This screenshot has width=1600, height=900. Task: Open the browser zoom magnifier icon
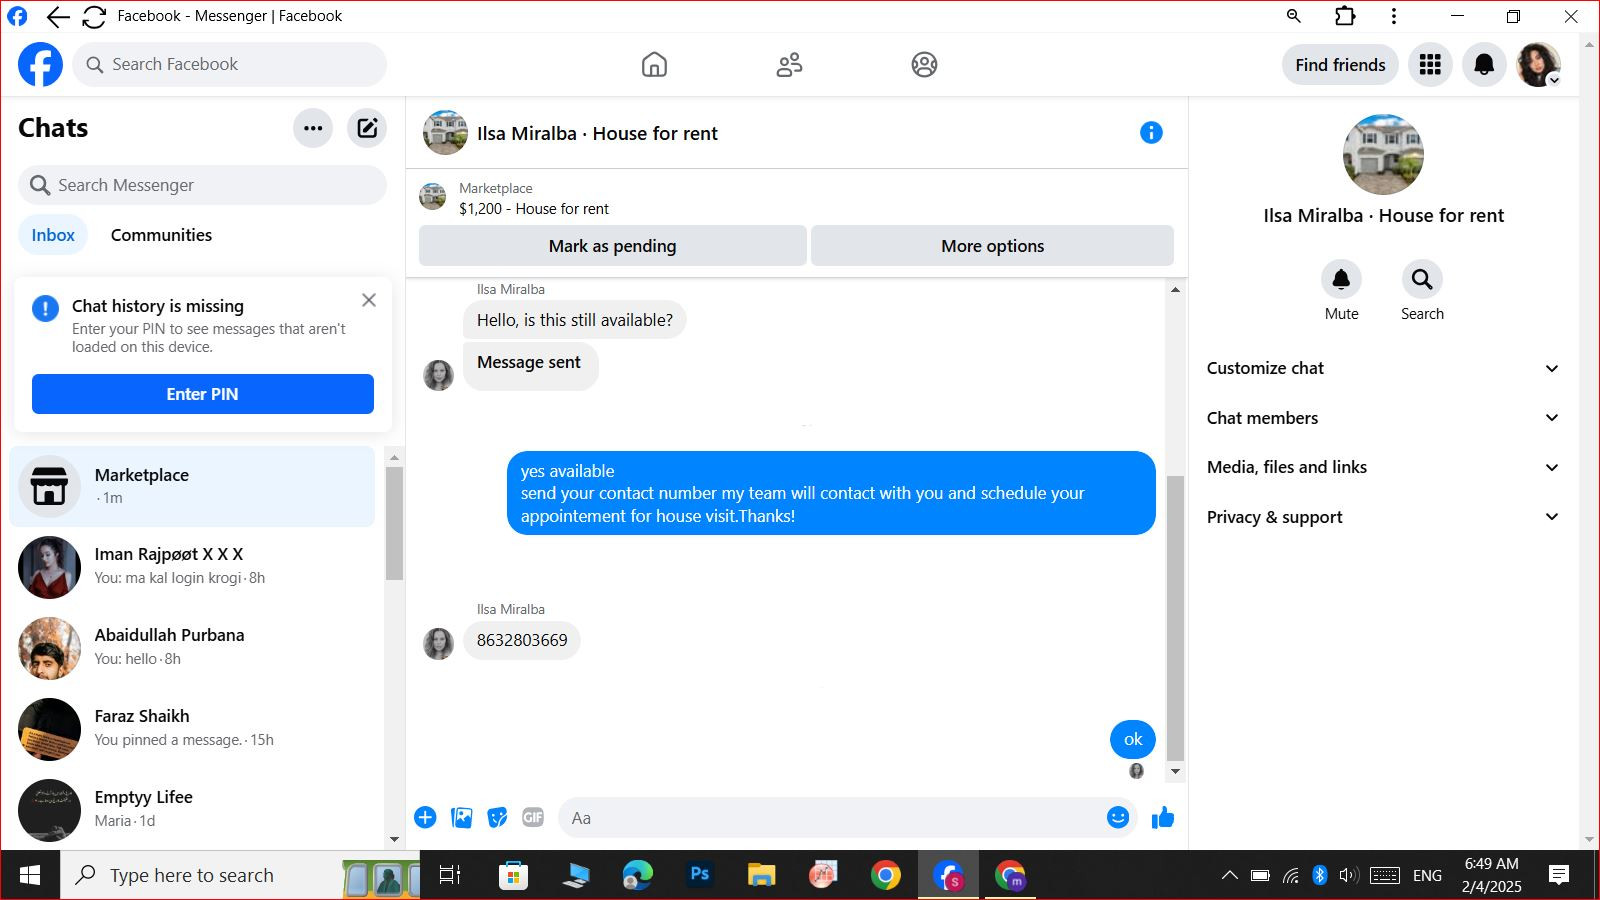pyautogui.click(x=1294, y=16)
